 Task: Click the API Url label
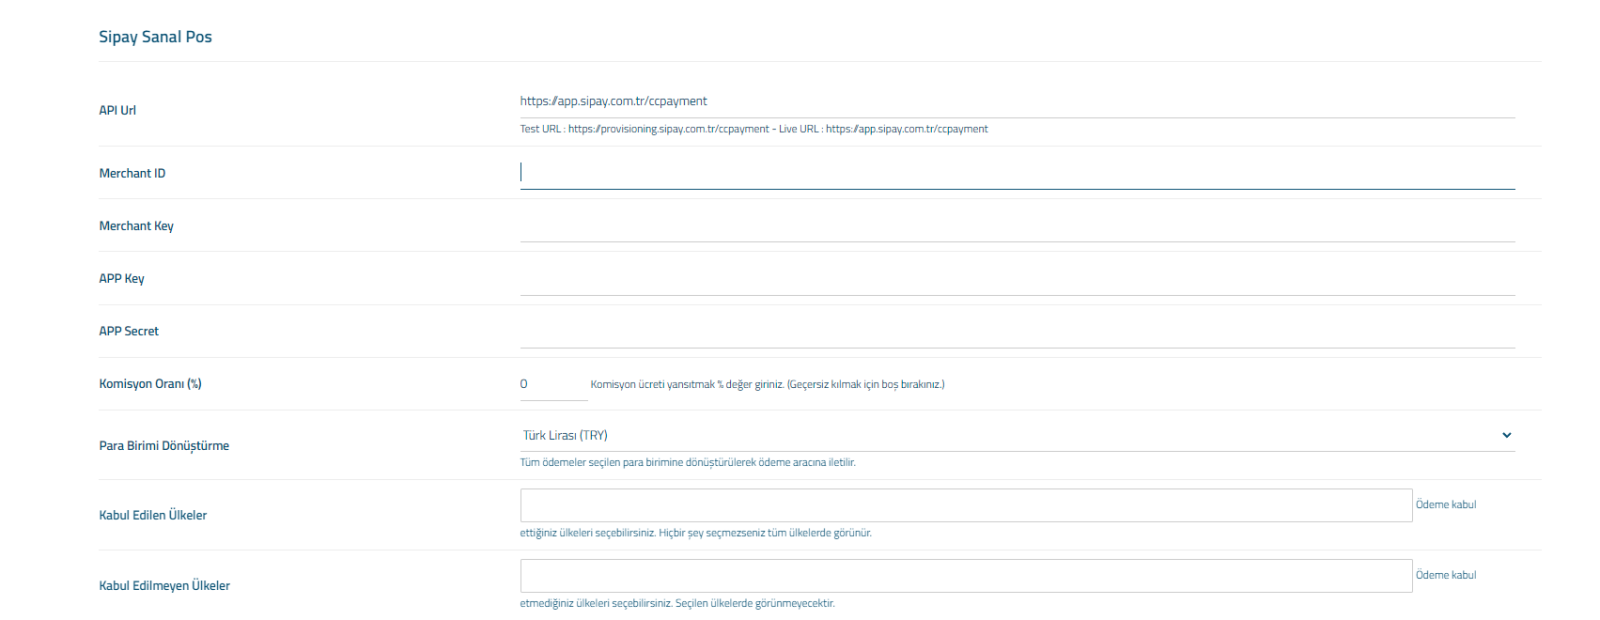point(117,110)
